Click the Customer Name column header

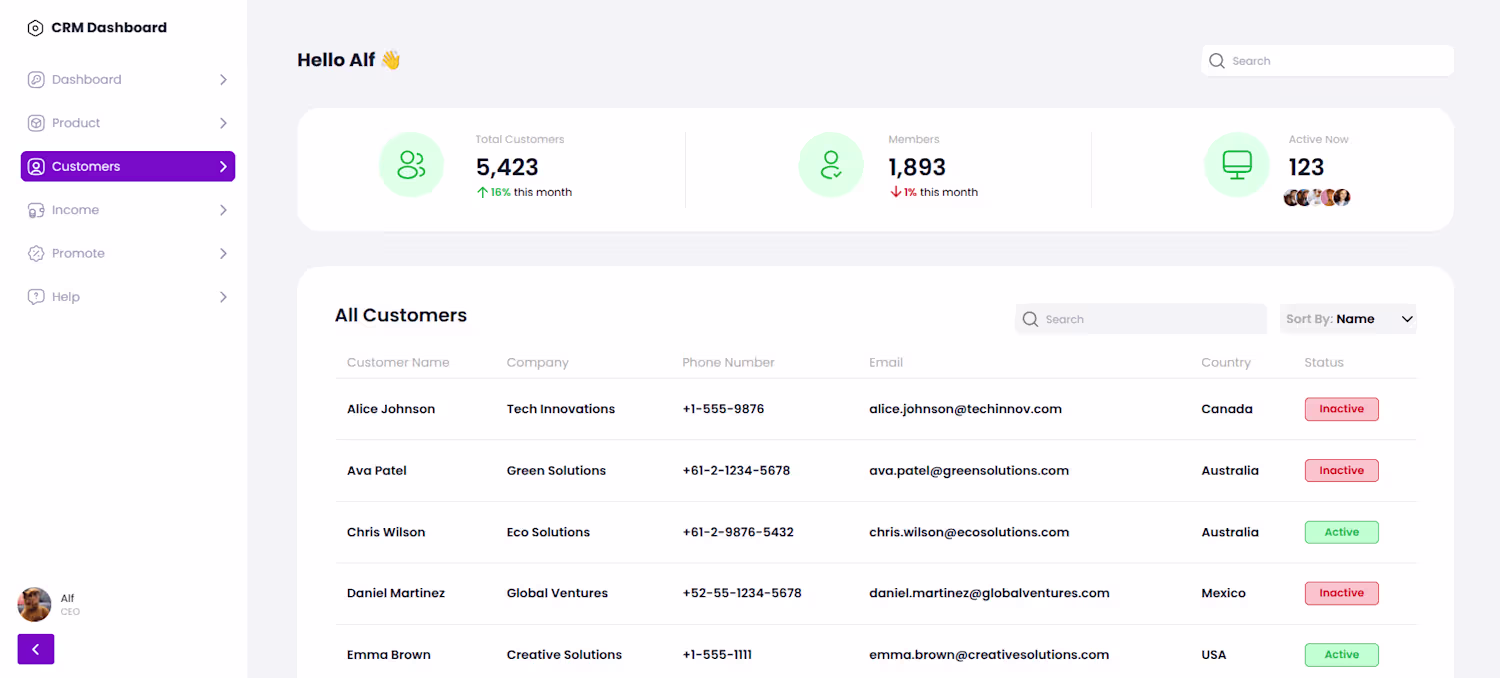point(398,363)
